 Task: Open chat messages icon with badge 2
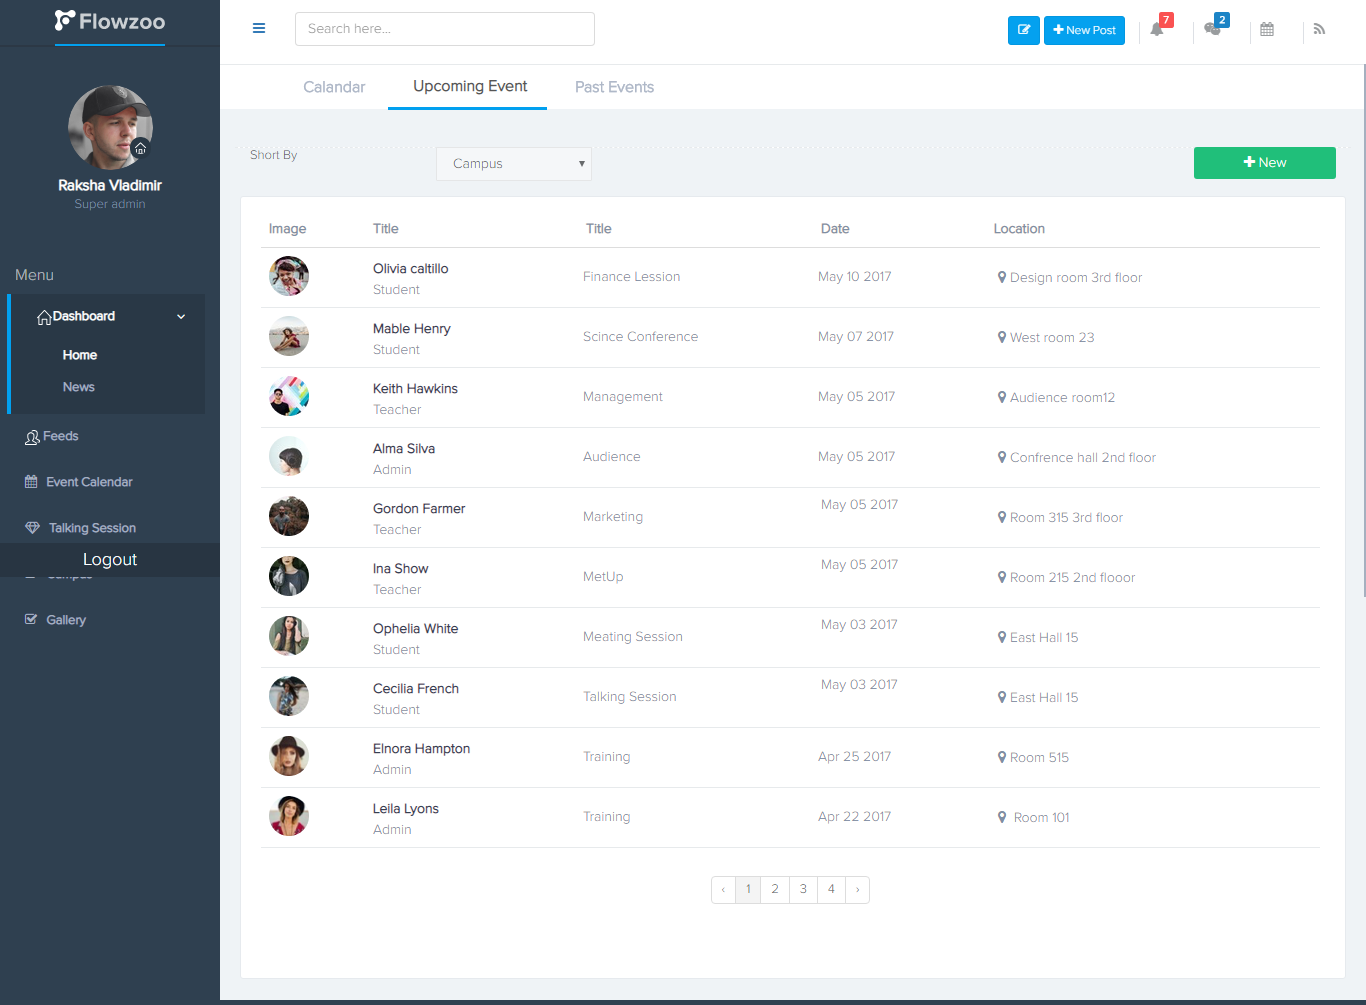[1214, 29]
